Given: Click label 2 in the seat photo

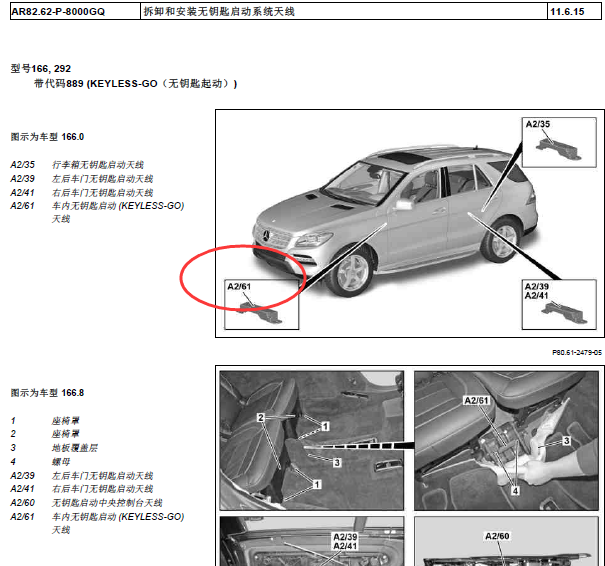Looking at the screenshot, I should point(261,417).
